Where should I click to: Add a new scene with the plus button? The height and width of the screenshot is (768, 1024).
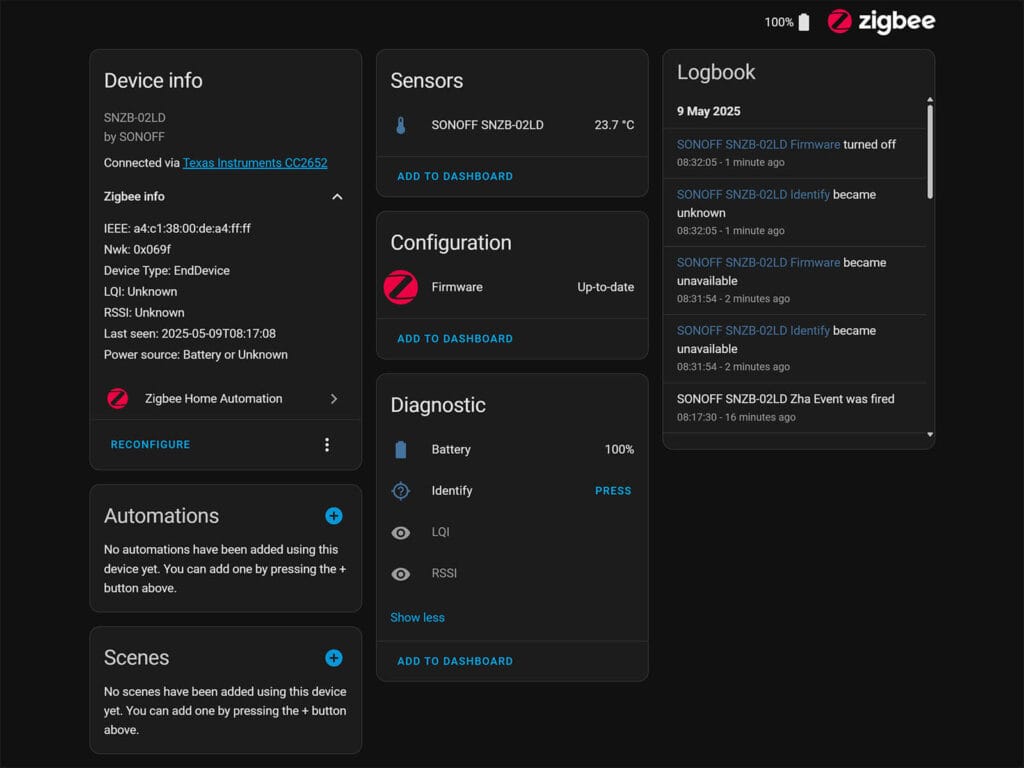coord(334,658)
